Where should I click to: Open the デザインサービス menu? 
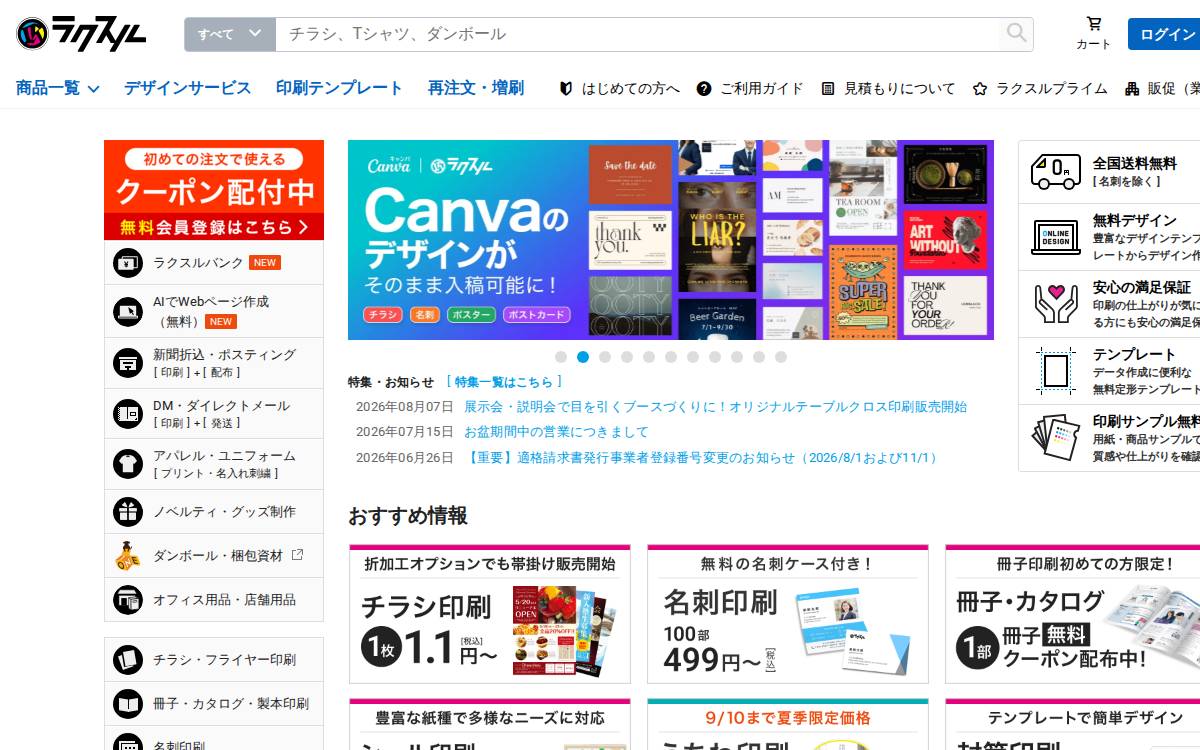click(x=187, y=88)
